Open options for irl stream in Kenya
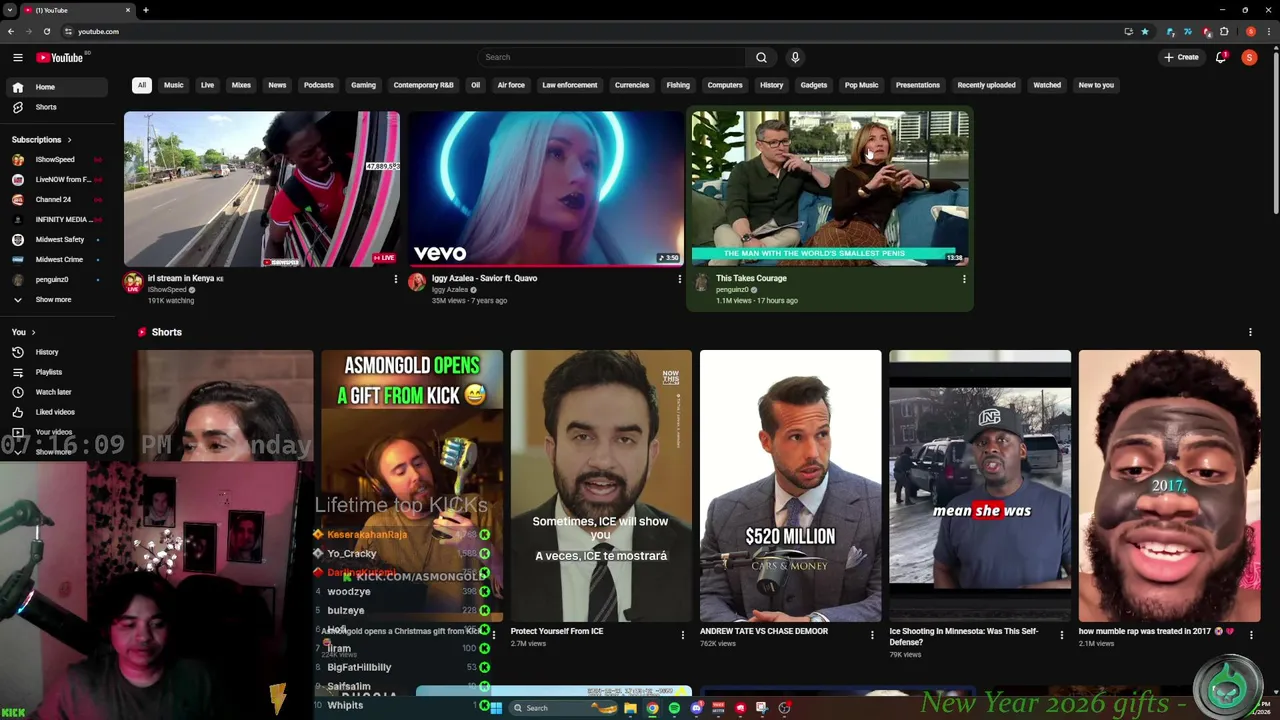The width and height of the screenshot is (1280, 720). 395,279
